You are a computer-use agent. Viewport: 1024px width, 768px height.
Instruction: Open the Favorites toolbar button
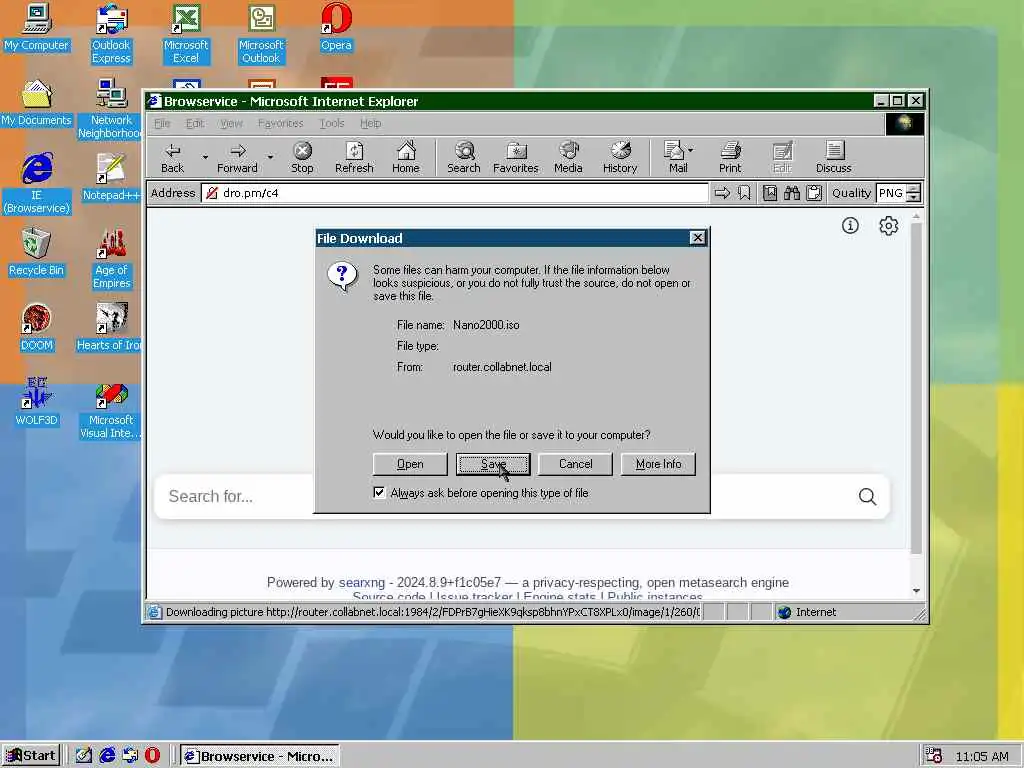coord(515,157)
